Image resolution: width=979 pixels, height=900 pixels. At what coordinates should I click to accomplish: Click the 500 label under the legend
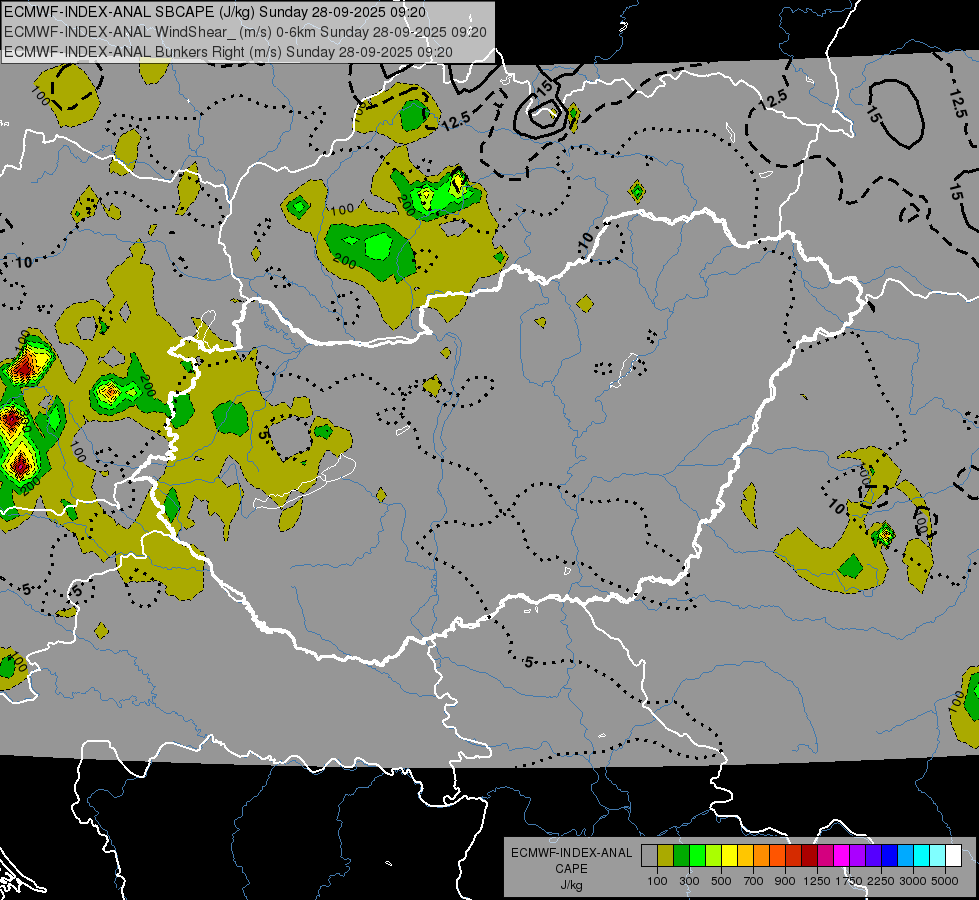point(721,881)
